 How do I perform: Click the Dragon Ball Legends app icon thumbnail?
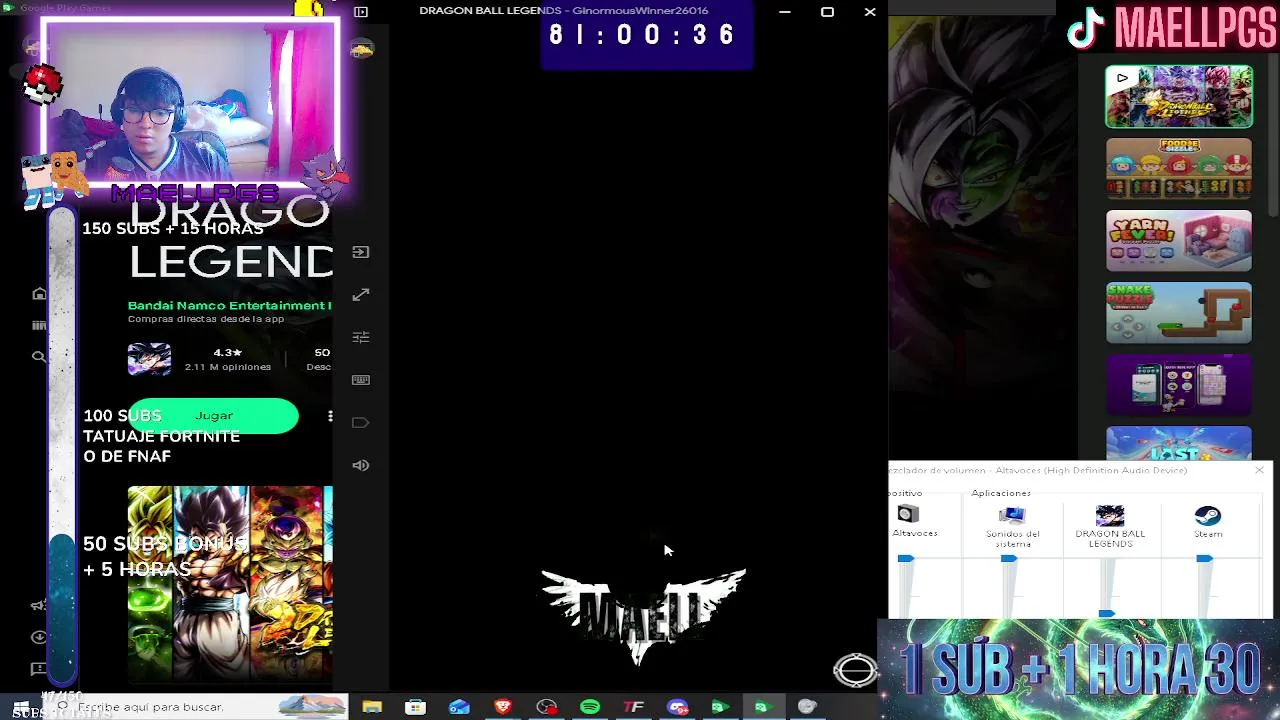149,359
